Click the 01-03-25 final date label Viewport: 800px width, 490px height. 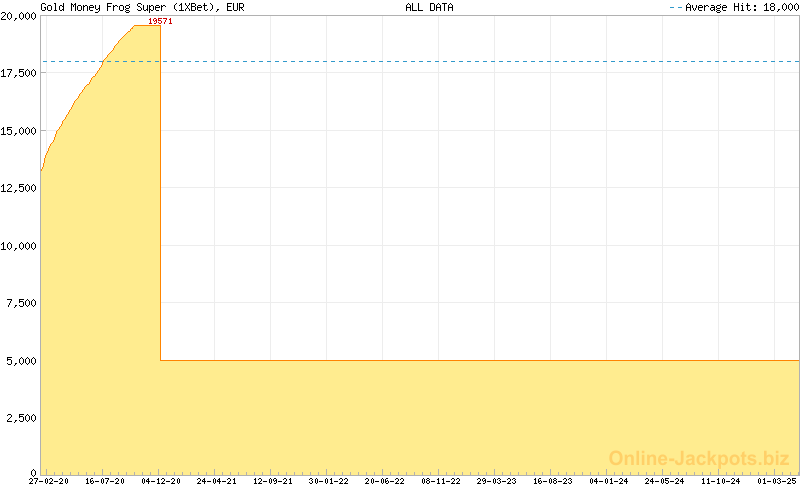coord(777,481)
